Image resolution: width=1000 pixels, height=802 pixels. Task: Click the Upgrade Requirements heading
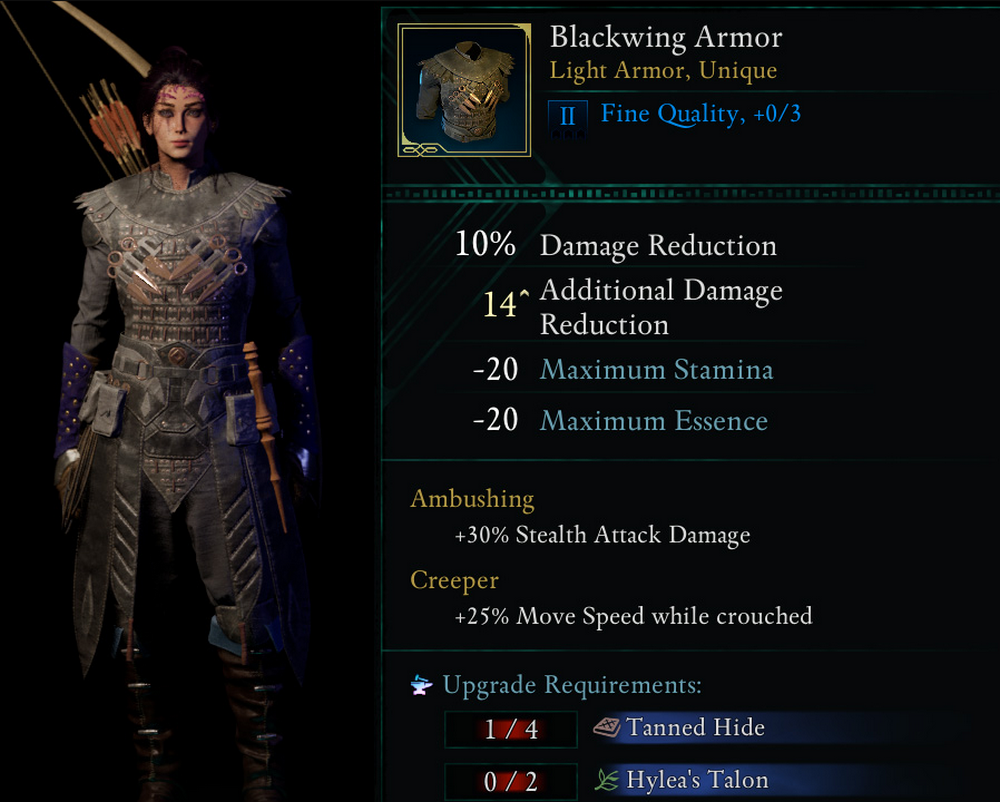coord(572,685)
